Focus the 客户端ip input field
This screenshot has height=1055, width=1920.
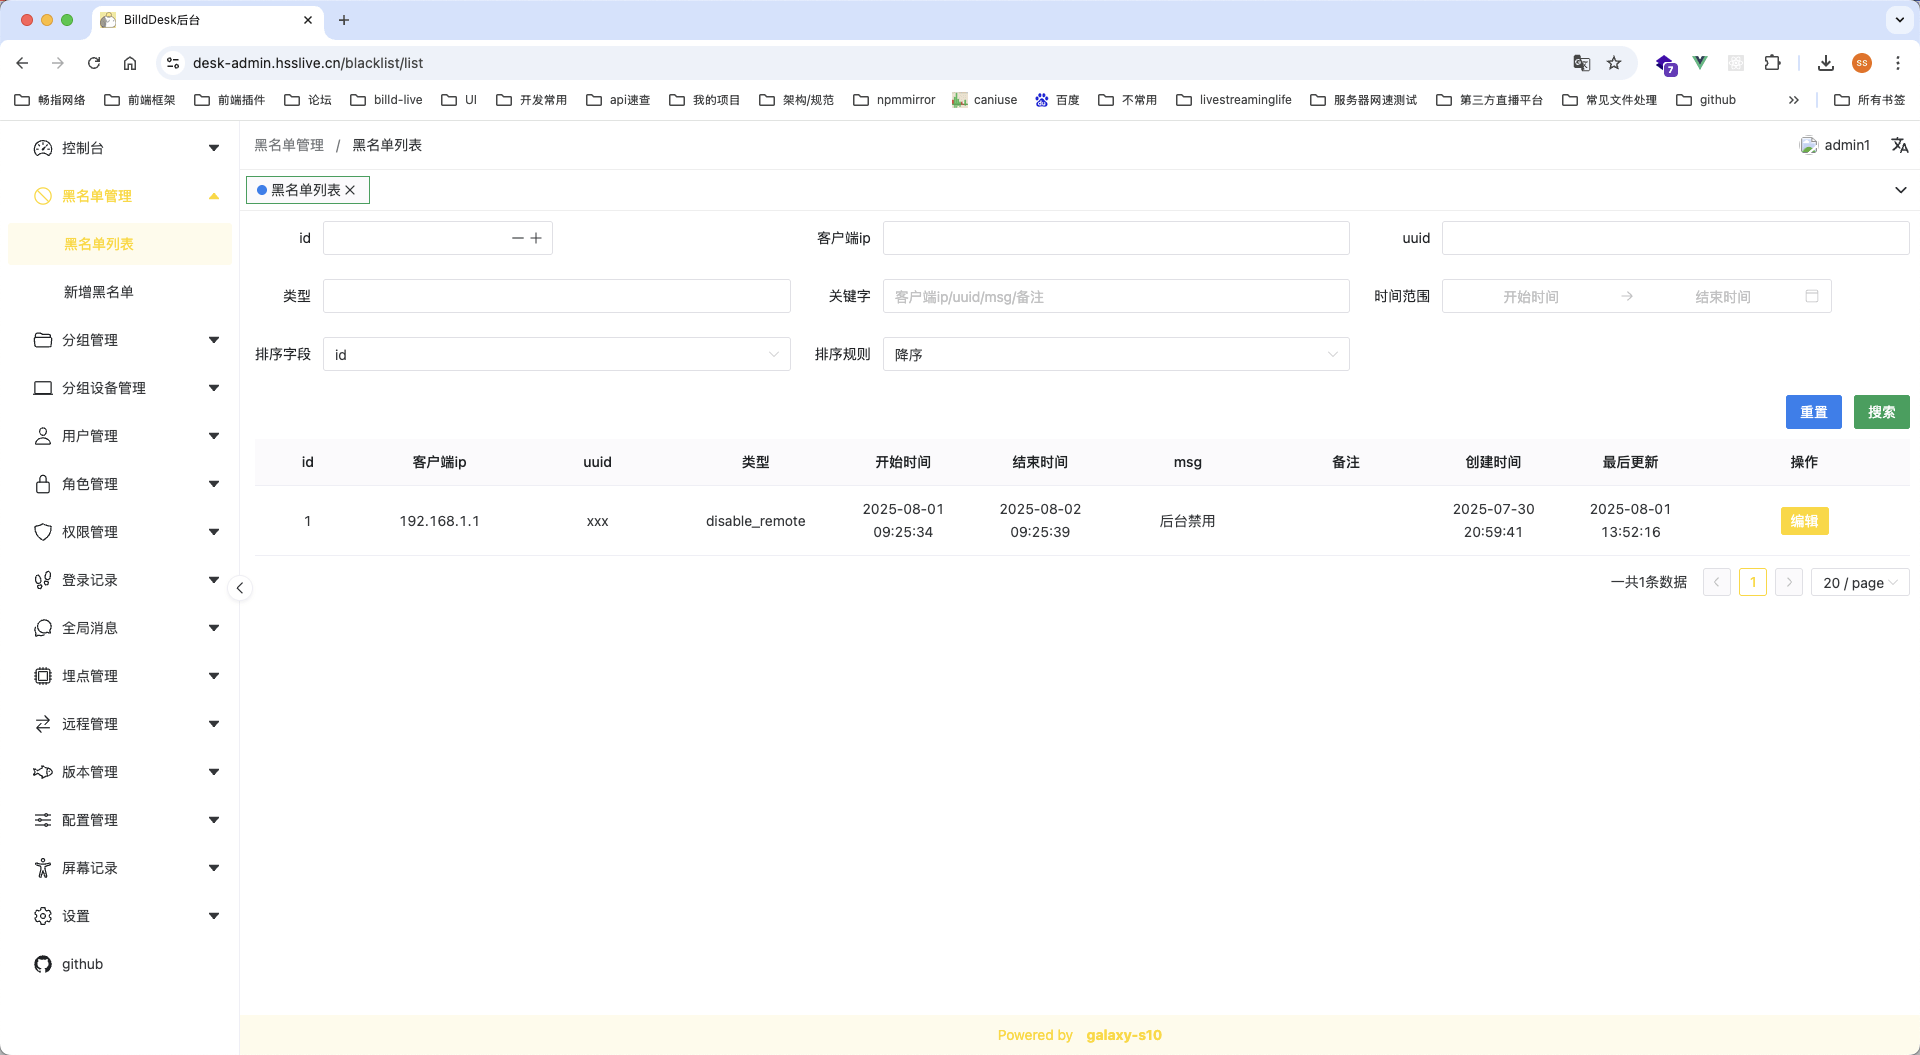coord(1116,238)
